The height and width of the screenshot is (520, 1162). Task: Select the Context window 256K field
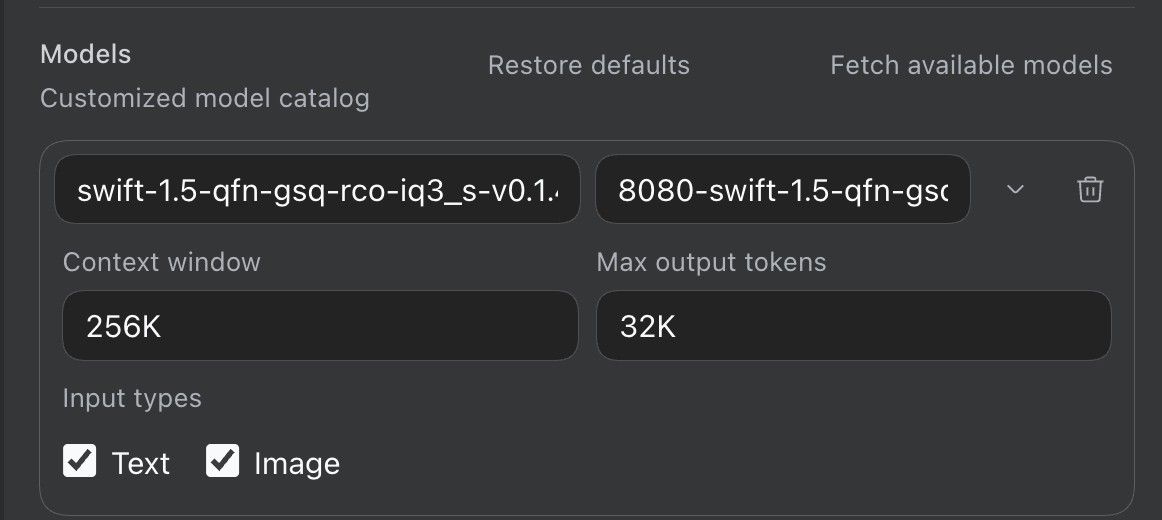point(320,326)
